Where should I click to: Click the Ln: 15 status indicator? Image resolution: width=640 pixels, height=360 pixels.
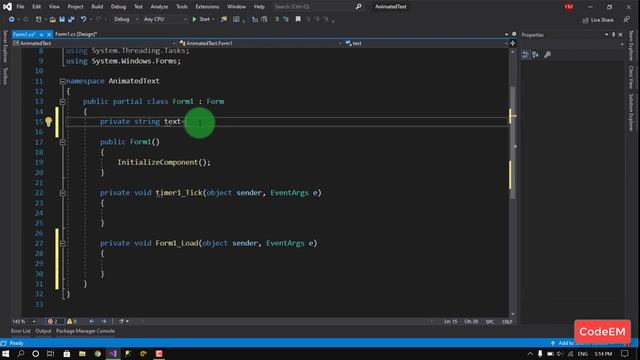coord(451,322)
